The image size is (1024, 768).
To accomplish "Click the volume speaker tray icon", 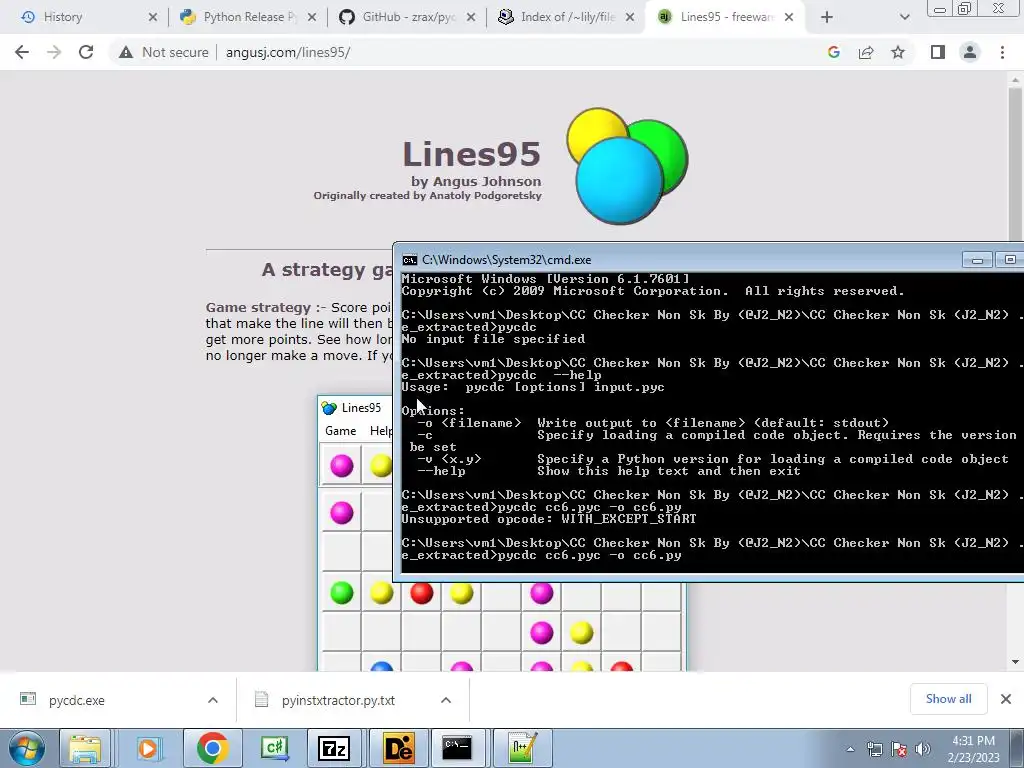I will (x=922, y=749).
